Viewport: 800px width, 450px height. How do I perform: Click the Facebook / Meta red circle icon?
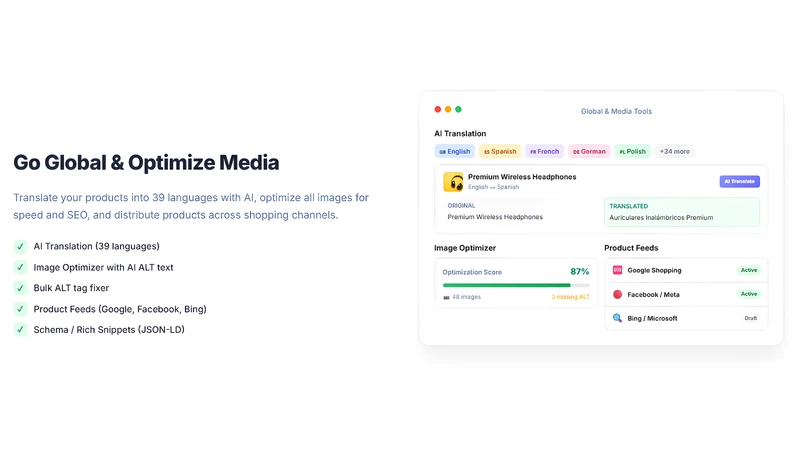(x=617, y=294)
